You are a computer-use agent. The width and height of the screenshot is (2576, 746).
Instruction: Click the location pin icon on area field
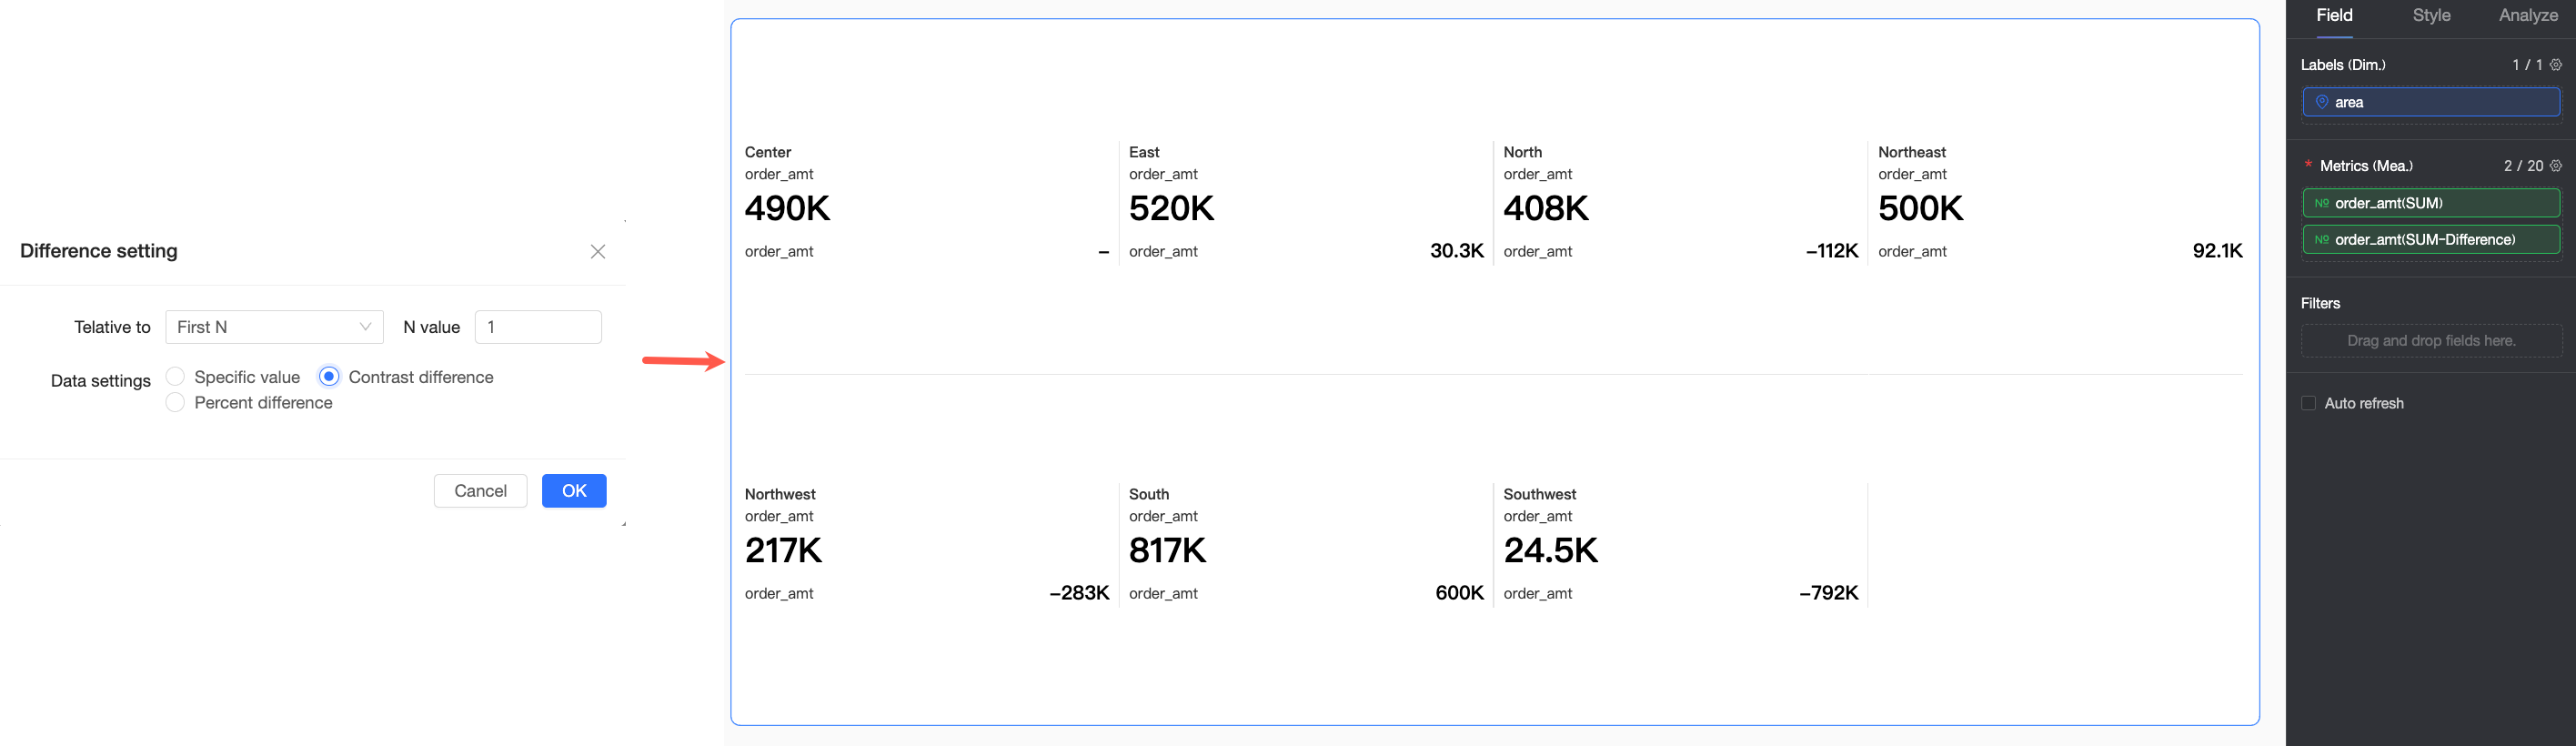pos(2322,102)
